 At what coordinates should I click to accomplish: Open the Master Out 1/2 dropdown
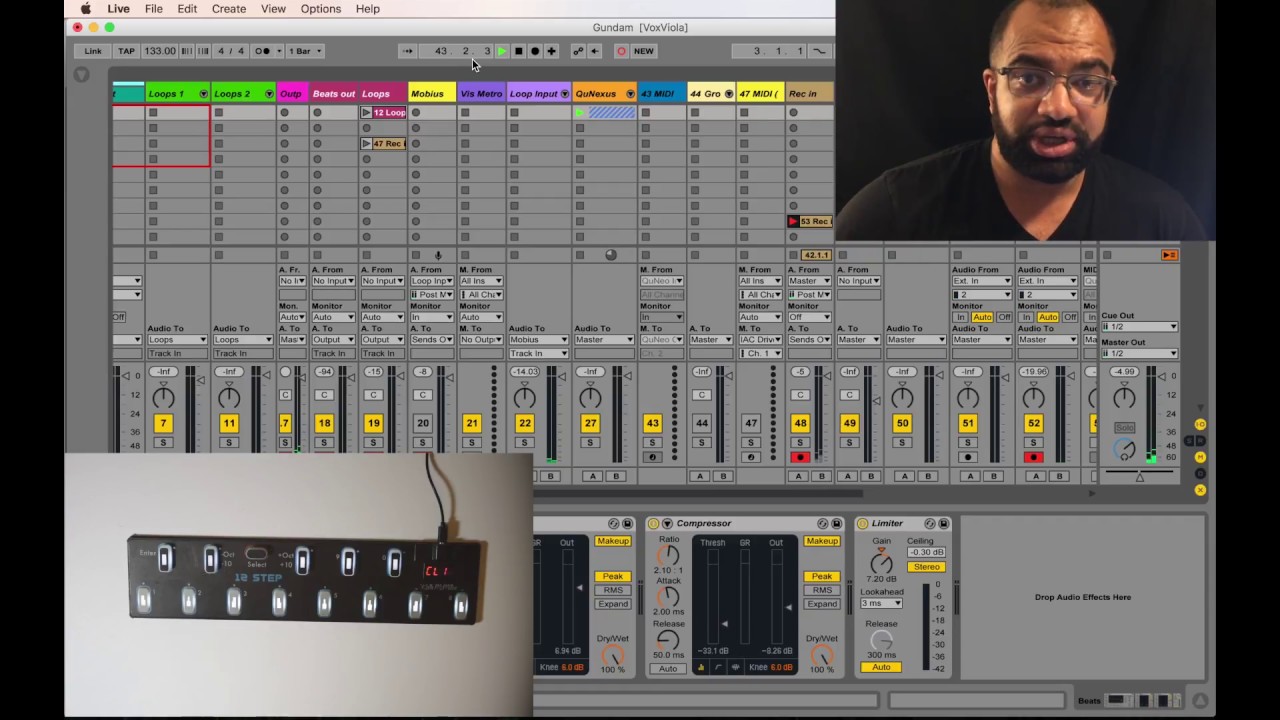1139,353
